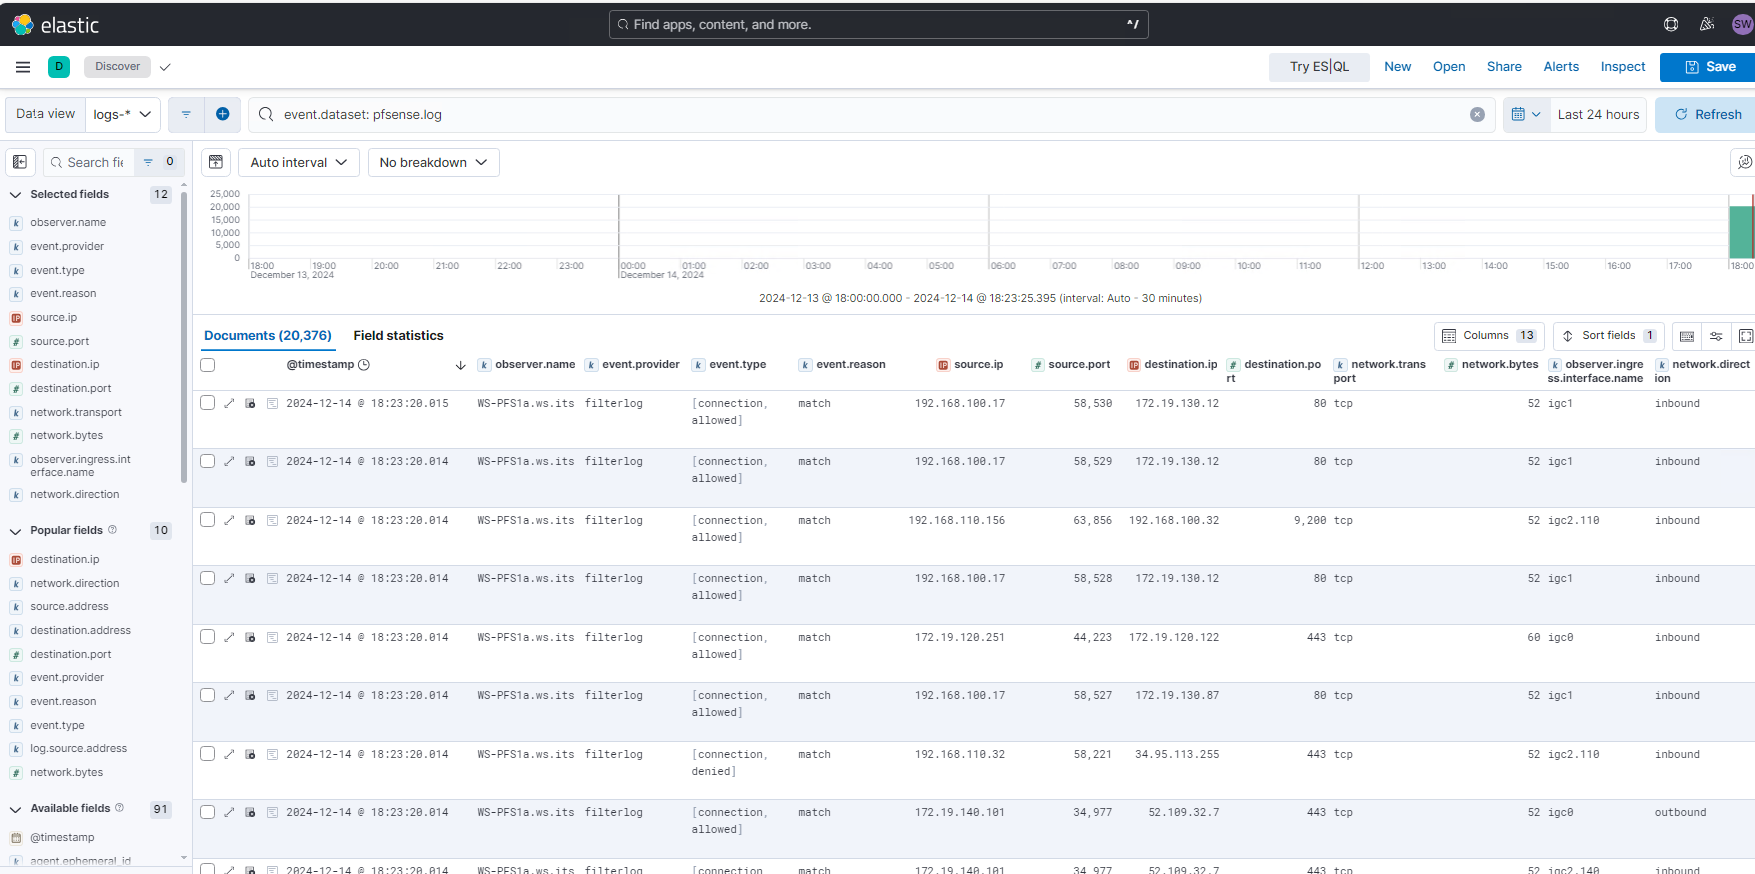Hide the field sidebar panel

[x=20, y=162]
